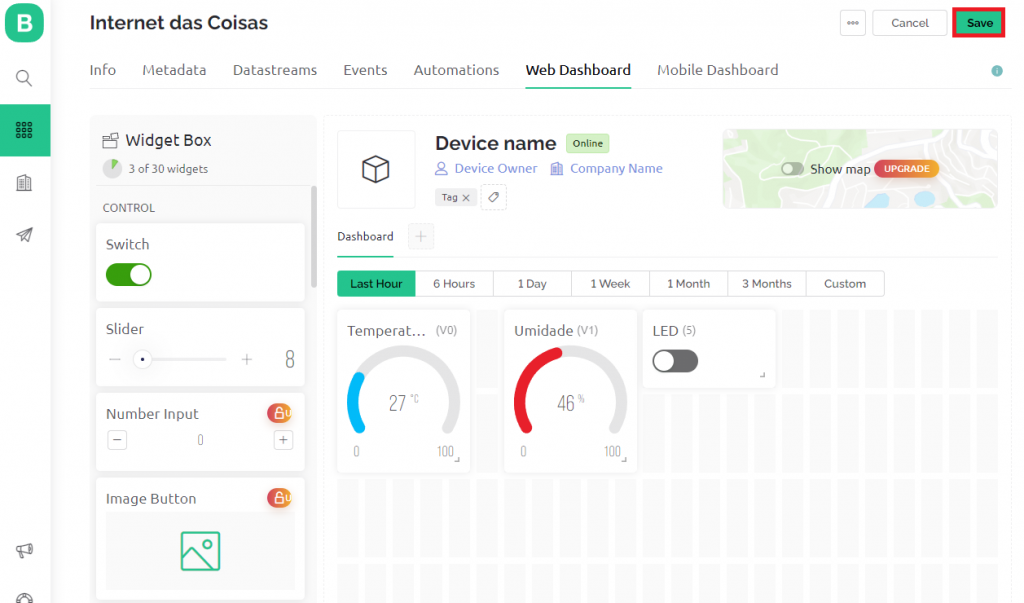Select the Web Dashboard tab
1024x603 pixels.
[x=578, y=70]
